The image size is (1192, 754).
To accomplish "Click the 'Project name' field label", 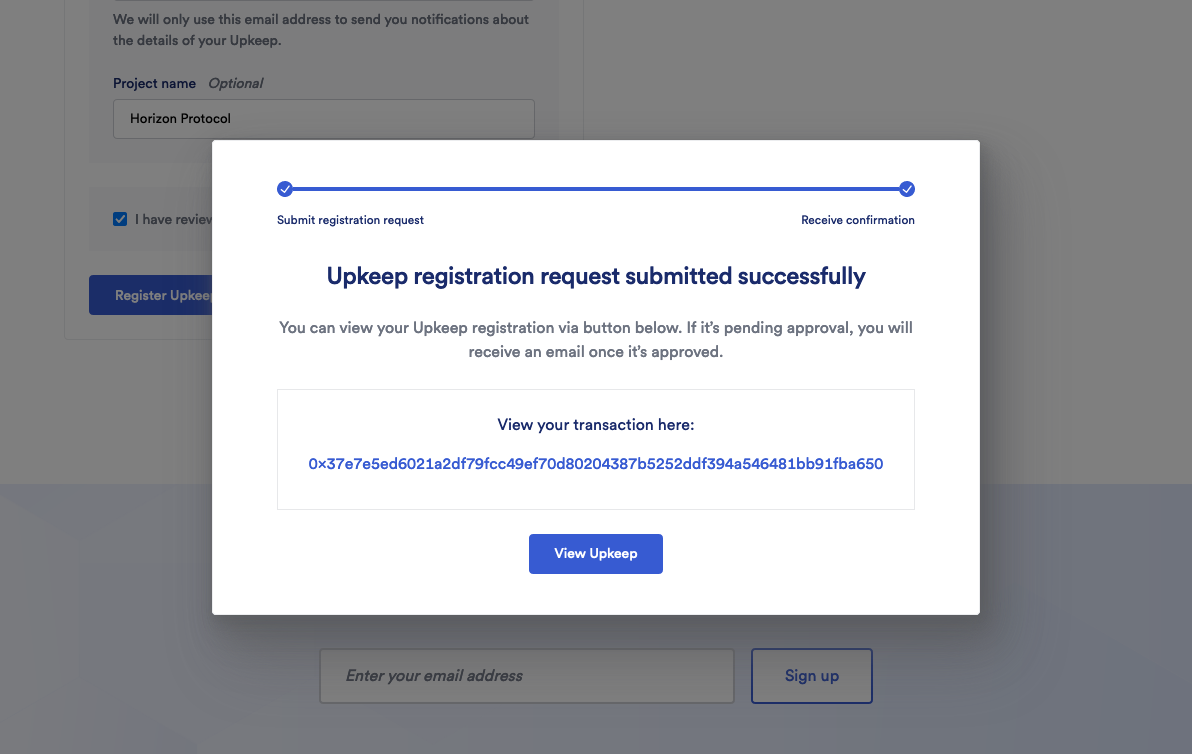I will [154, 83].
